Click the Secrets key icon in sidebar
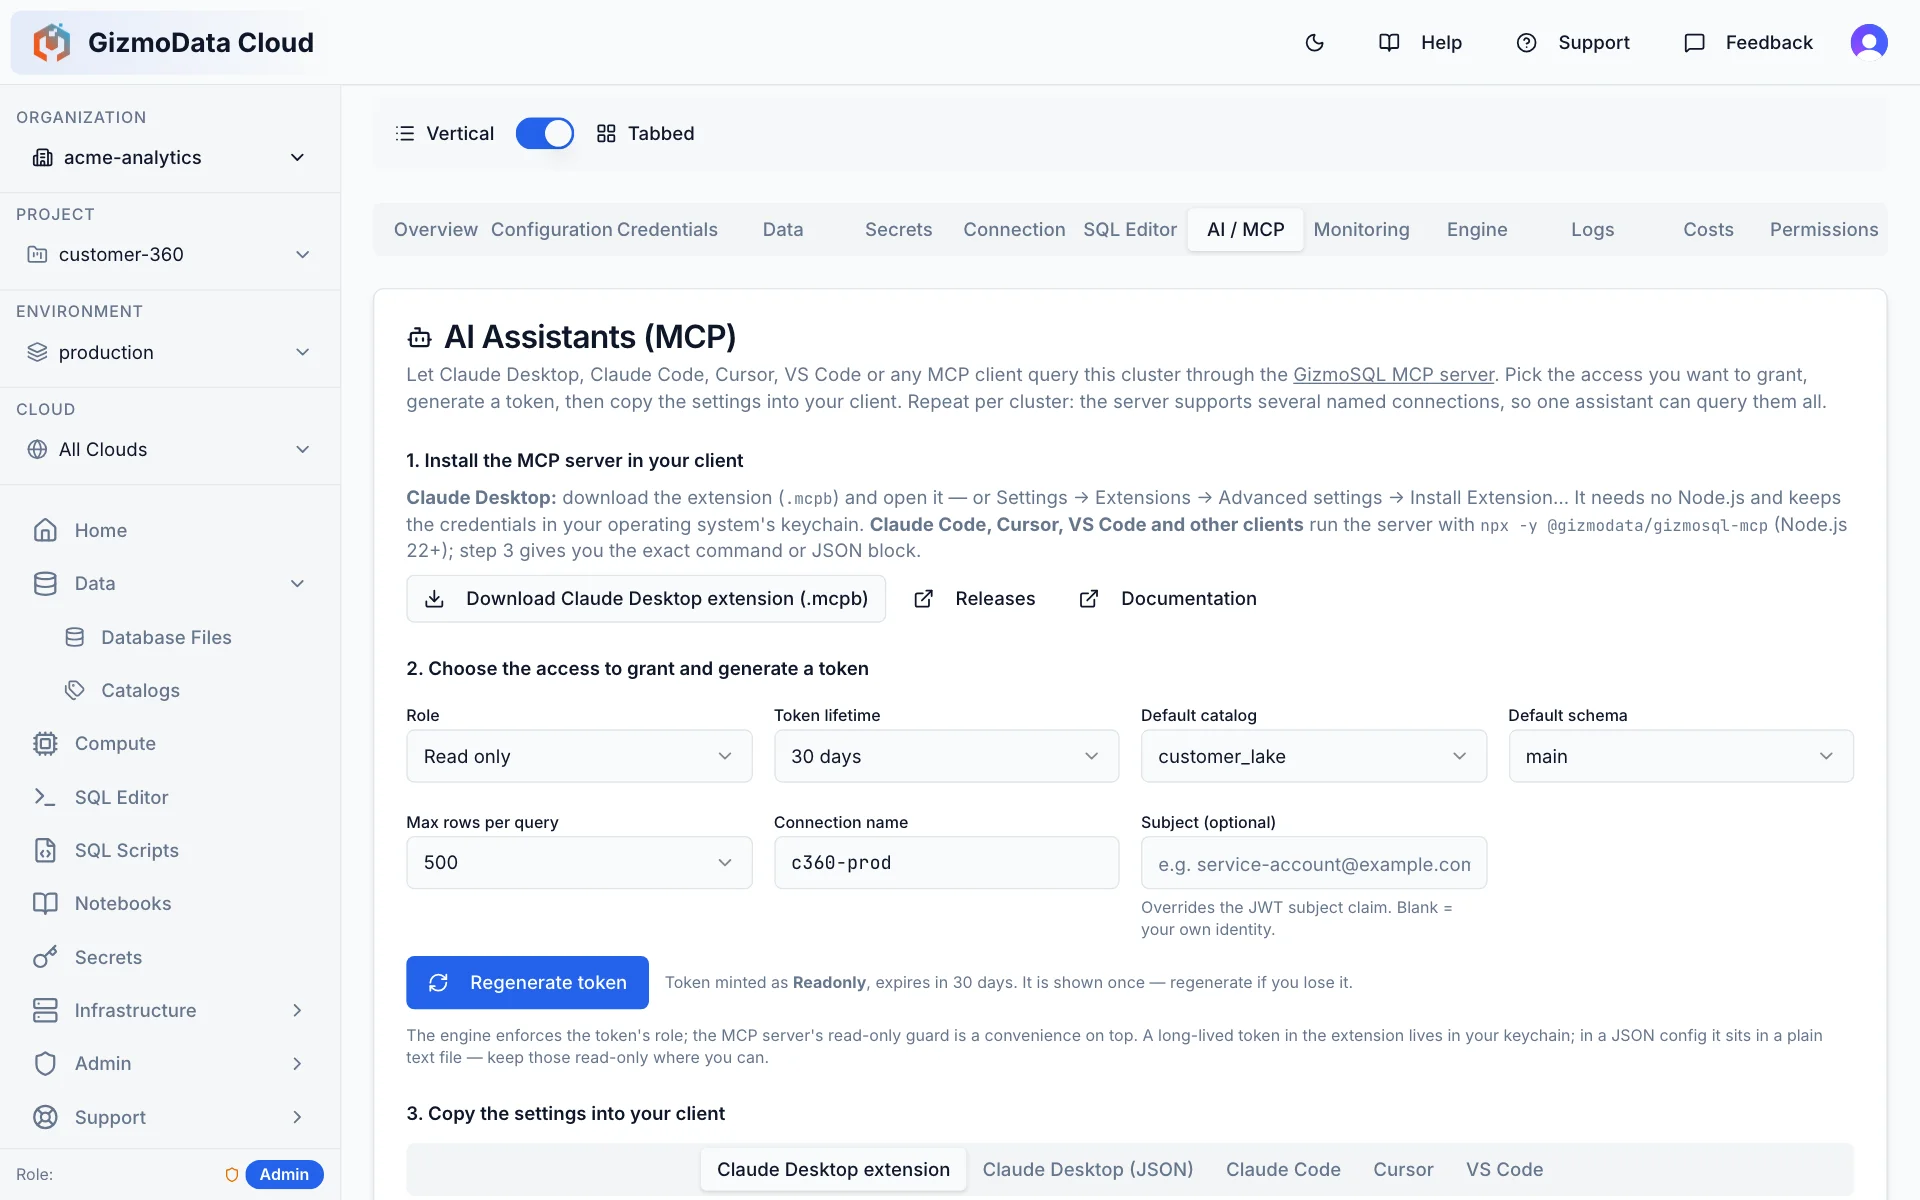The image size is (1920, 1200). pyautogui.click(x=45, y=957)
